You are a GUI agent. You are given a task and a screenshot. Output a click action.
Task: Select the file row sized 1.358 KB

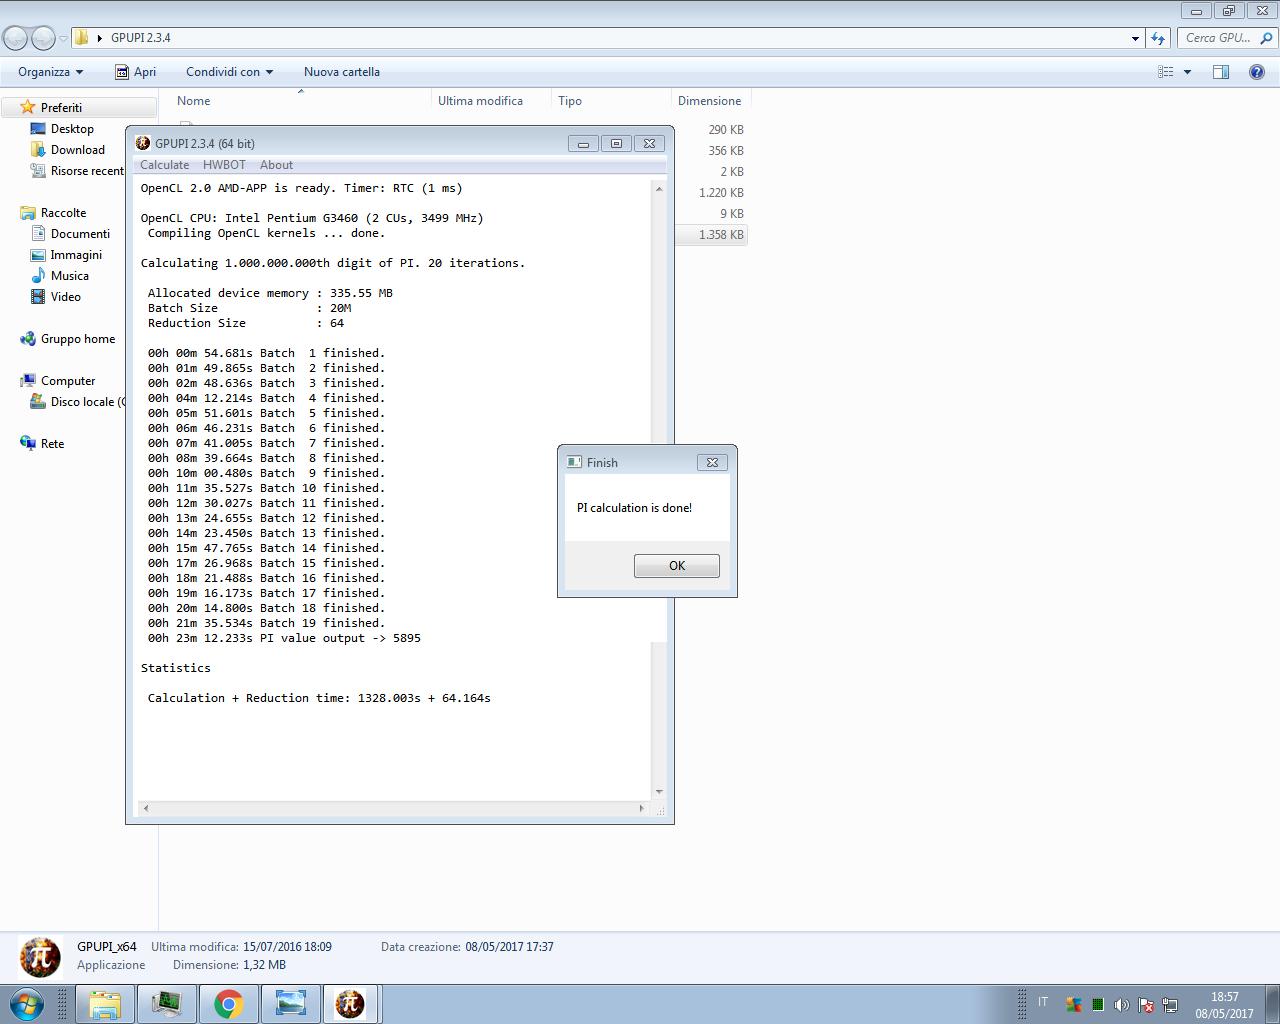click(711, 235)
